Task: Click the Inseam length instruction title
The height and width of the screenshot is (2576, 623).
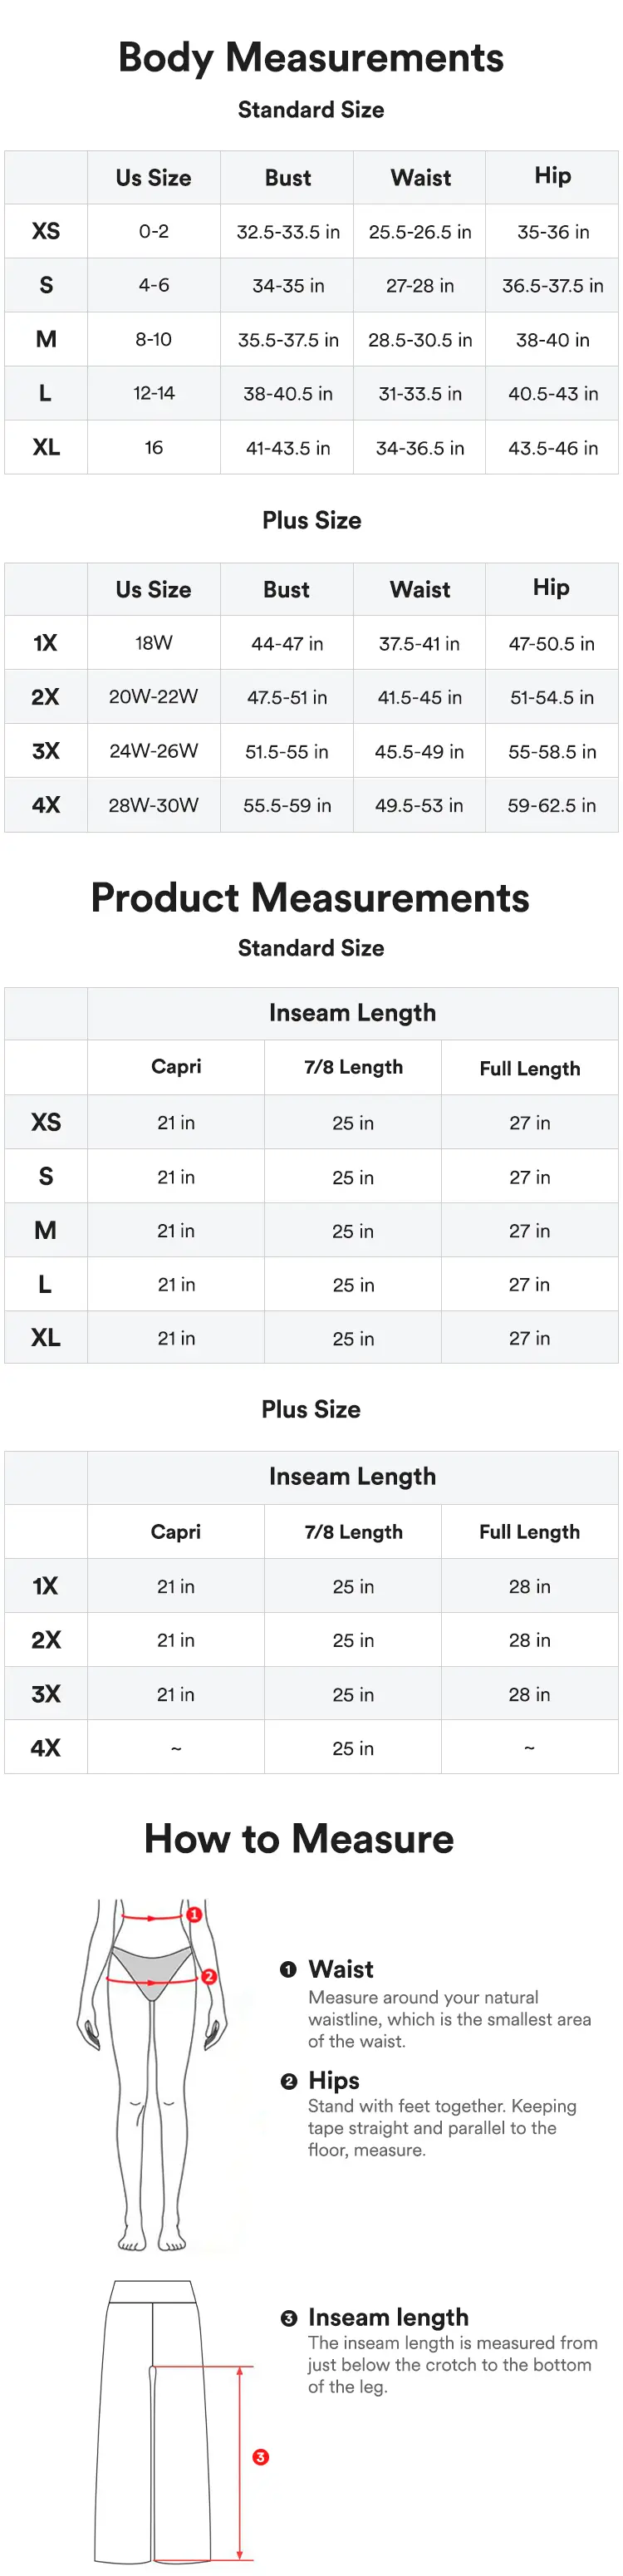Action: tap(388, 2317)
